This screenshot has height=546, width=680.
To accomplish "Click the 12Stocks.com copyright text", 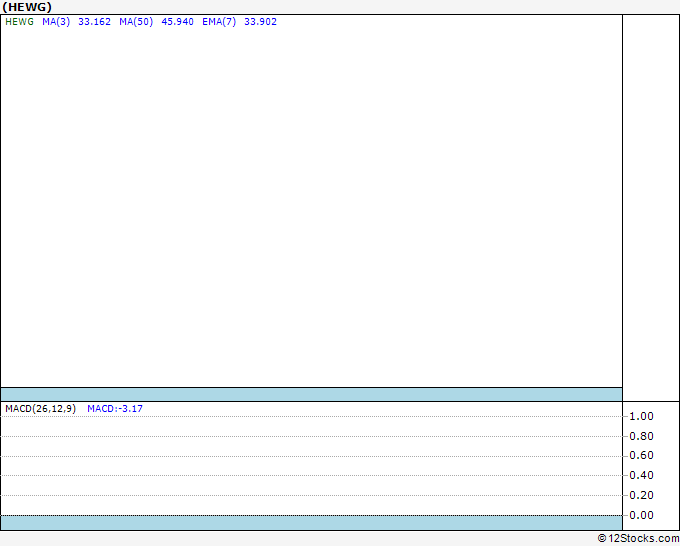I will [638, 539].
